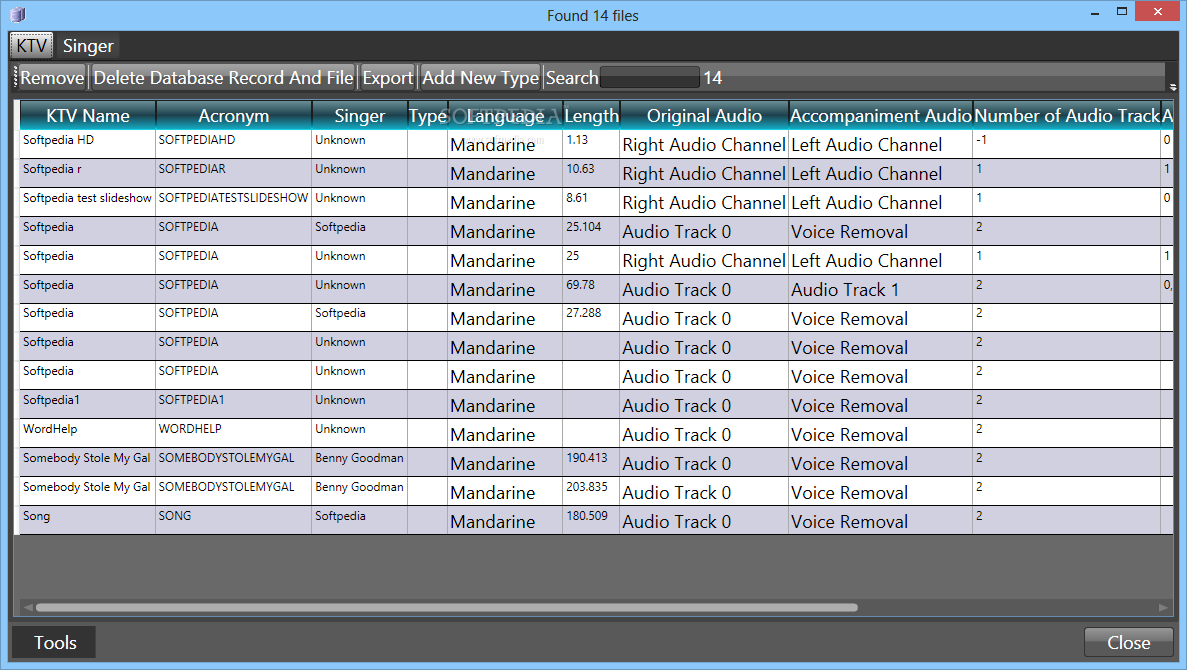The width and height of the screenshot is (1187, 670).
Task: Click length value '1.13'
Action: tap(577, 140)
